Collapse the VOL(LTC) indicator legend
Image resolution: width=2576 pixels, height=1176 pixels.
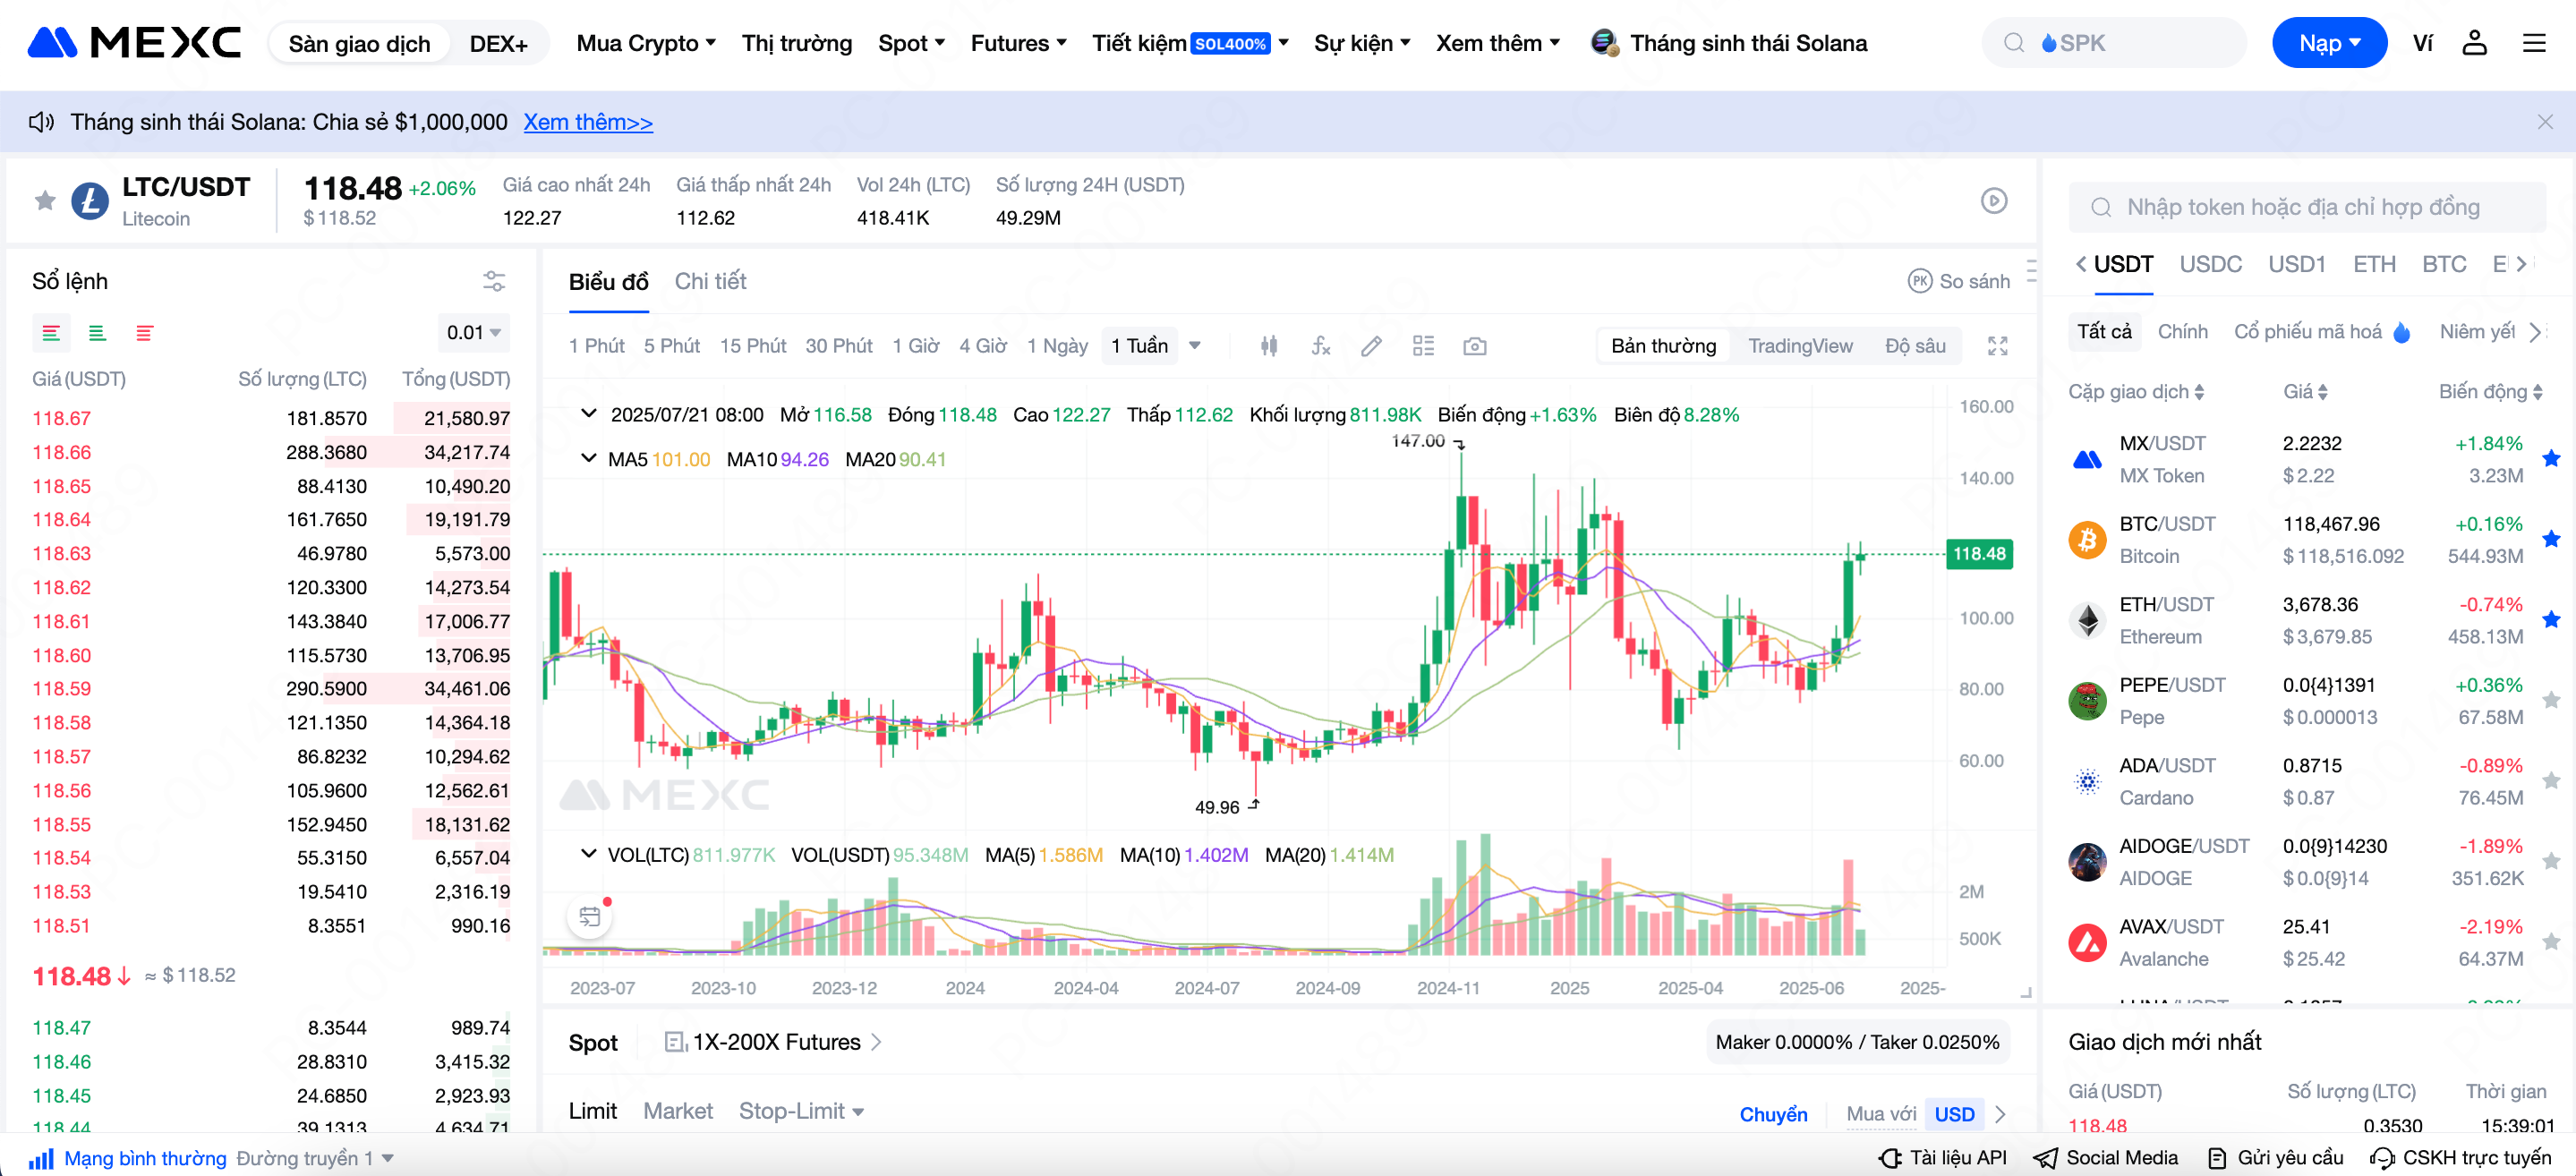tap(588, 854)
